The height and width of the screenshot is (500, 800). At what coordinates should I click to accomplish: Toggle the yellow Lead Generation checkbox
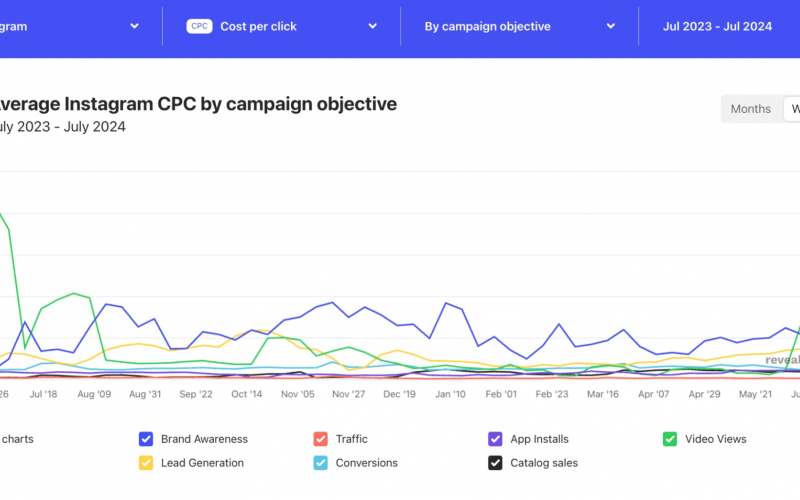click(146, 463)
